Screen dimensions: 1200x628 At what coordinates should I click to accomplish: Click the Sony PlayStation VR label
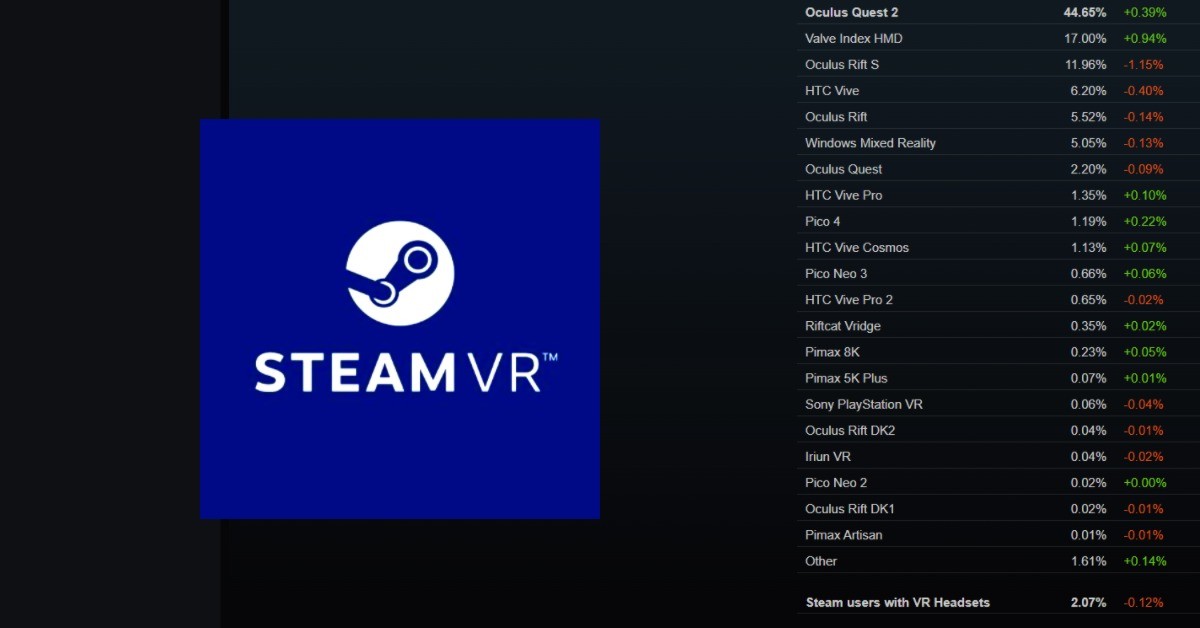[864, 404]
